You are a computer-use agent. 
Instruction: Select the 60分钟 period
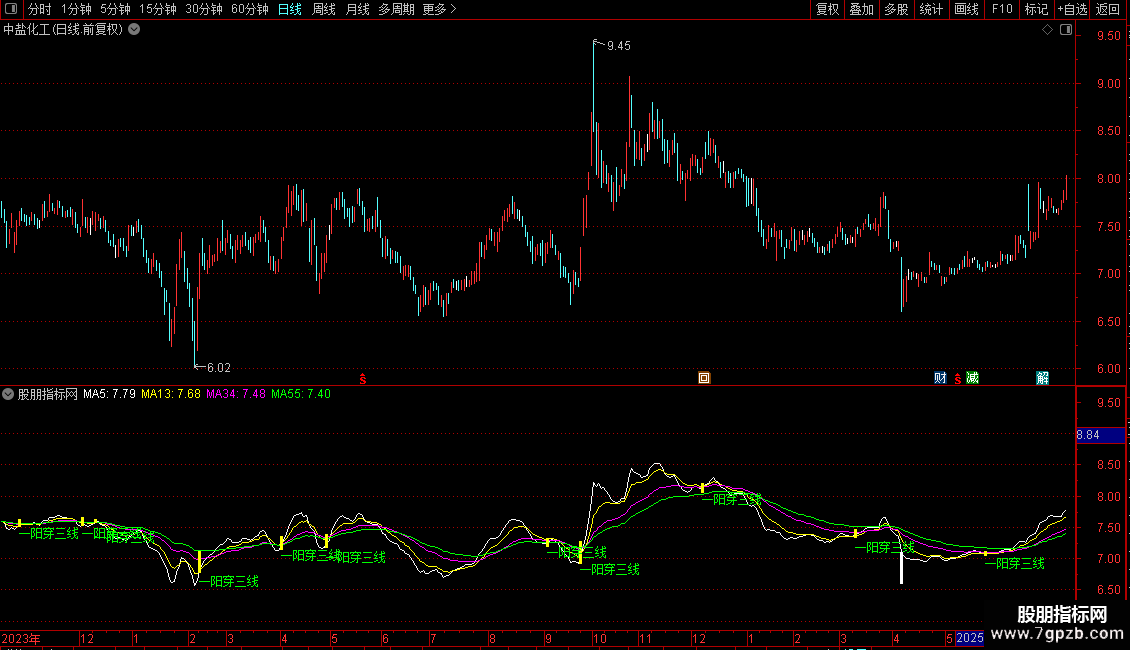250,9
